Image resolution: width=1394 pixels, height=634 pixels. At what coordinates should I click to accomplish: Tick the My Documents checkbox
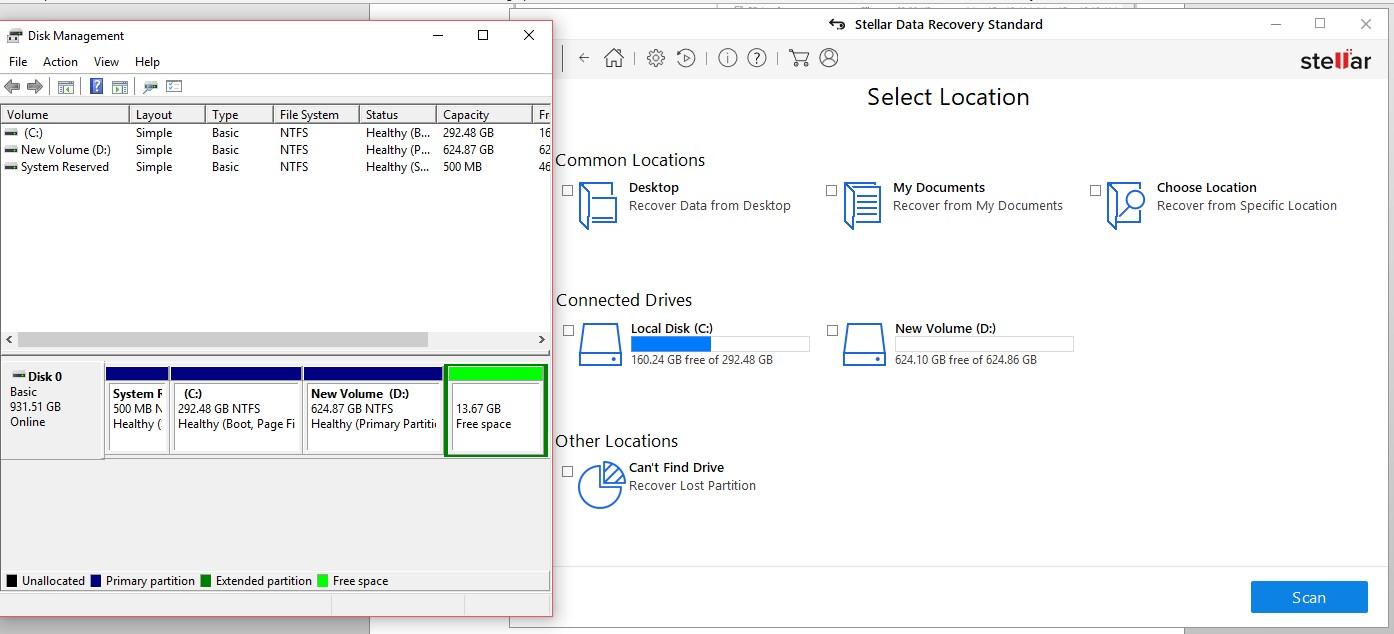click(831, 190)
